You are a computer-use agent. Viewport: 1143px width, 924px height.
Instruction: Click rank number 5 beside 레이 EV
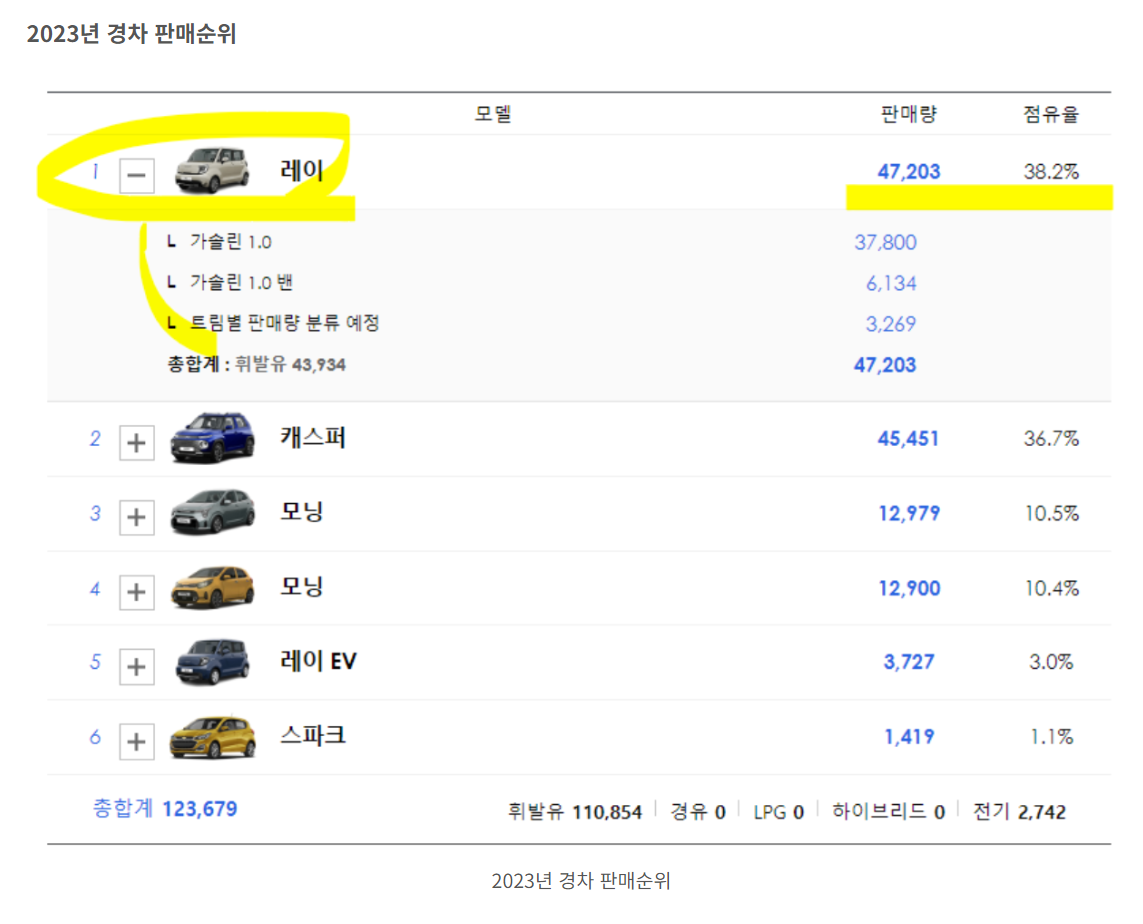[x=95, y=662]
